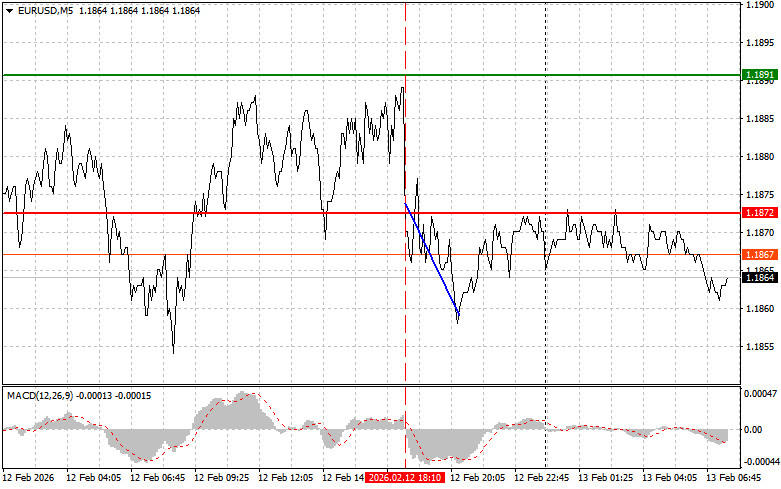Click the 1.1875 price scale value
Viewport: 781px width, 489px height.
760,195
